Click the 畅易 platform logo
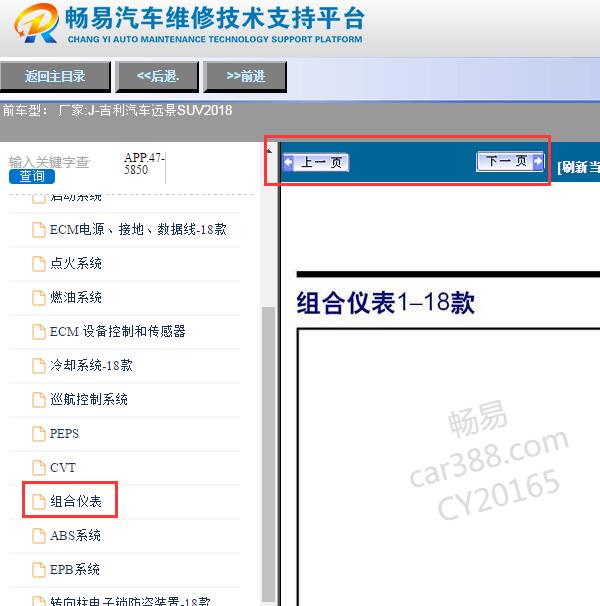The height and width of the screenshot is (606, 600). pos(37,23)
